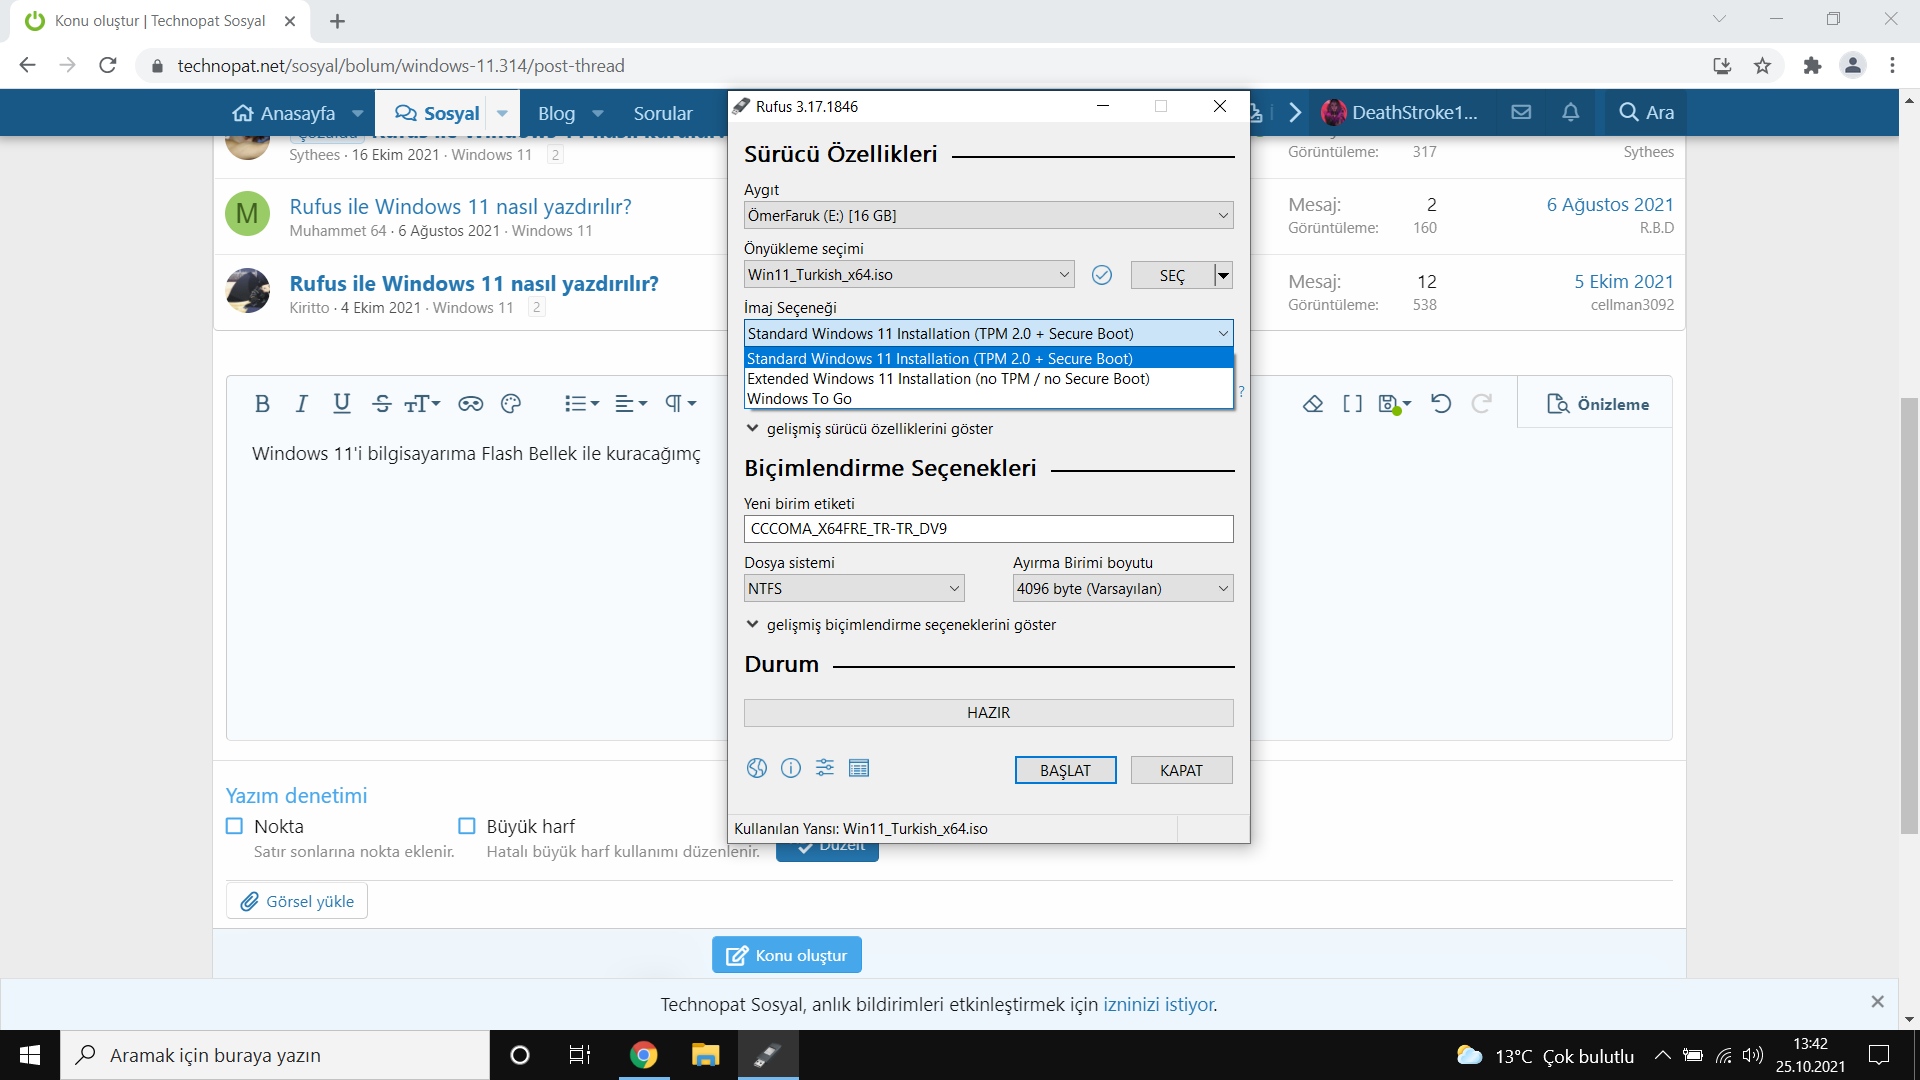1920x1080 pixels.
Task: Click the eraser remove formatting icon
Action: point(1313,404)
